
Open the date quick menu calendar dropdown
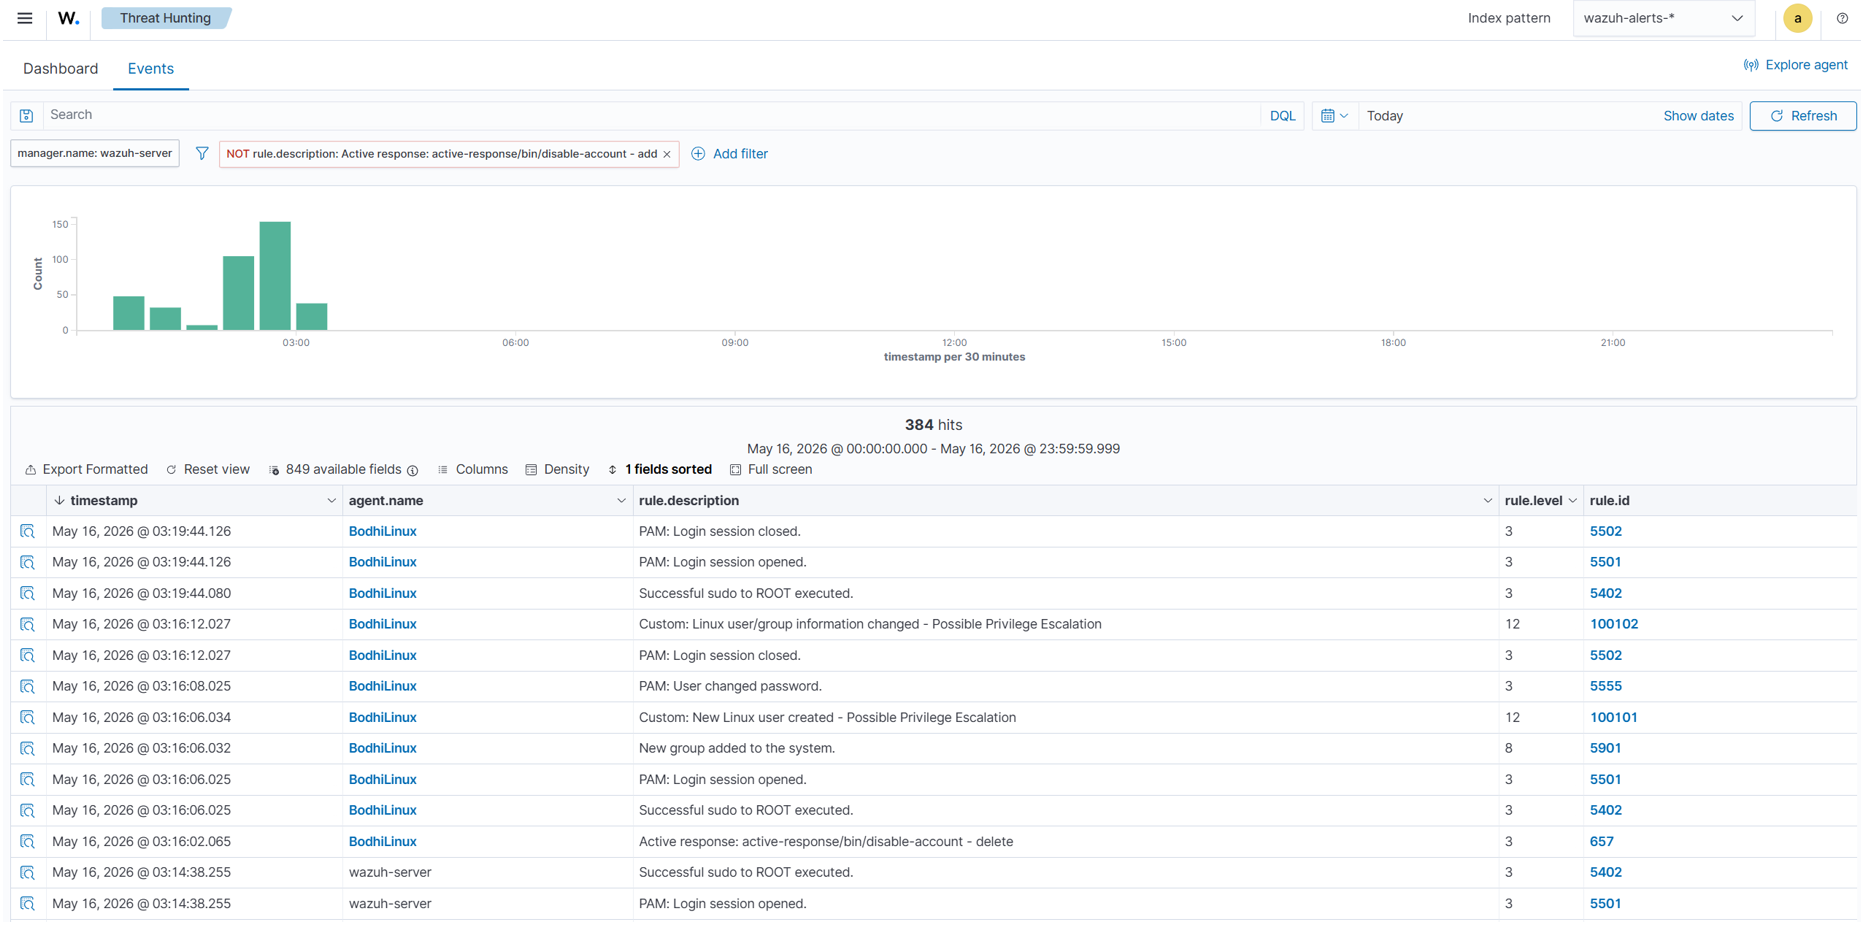(1334, 116)
